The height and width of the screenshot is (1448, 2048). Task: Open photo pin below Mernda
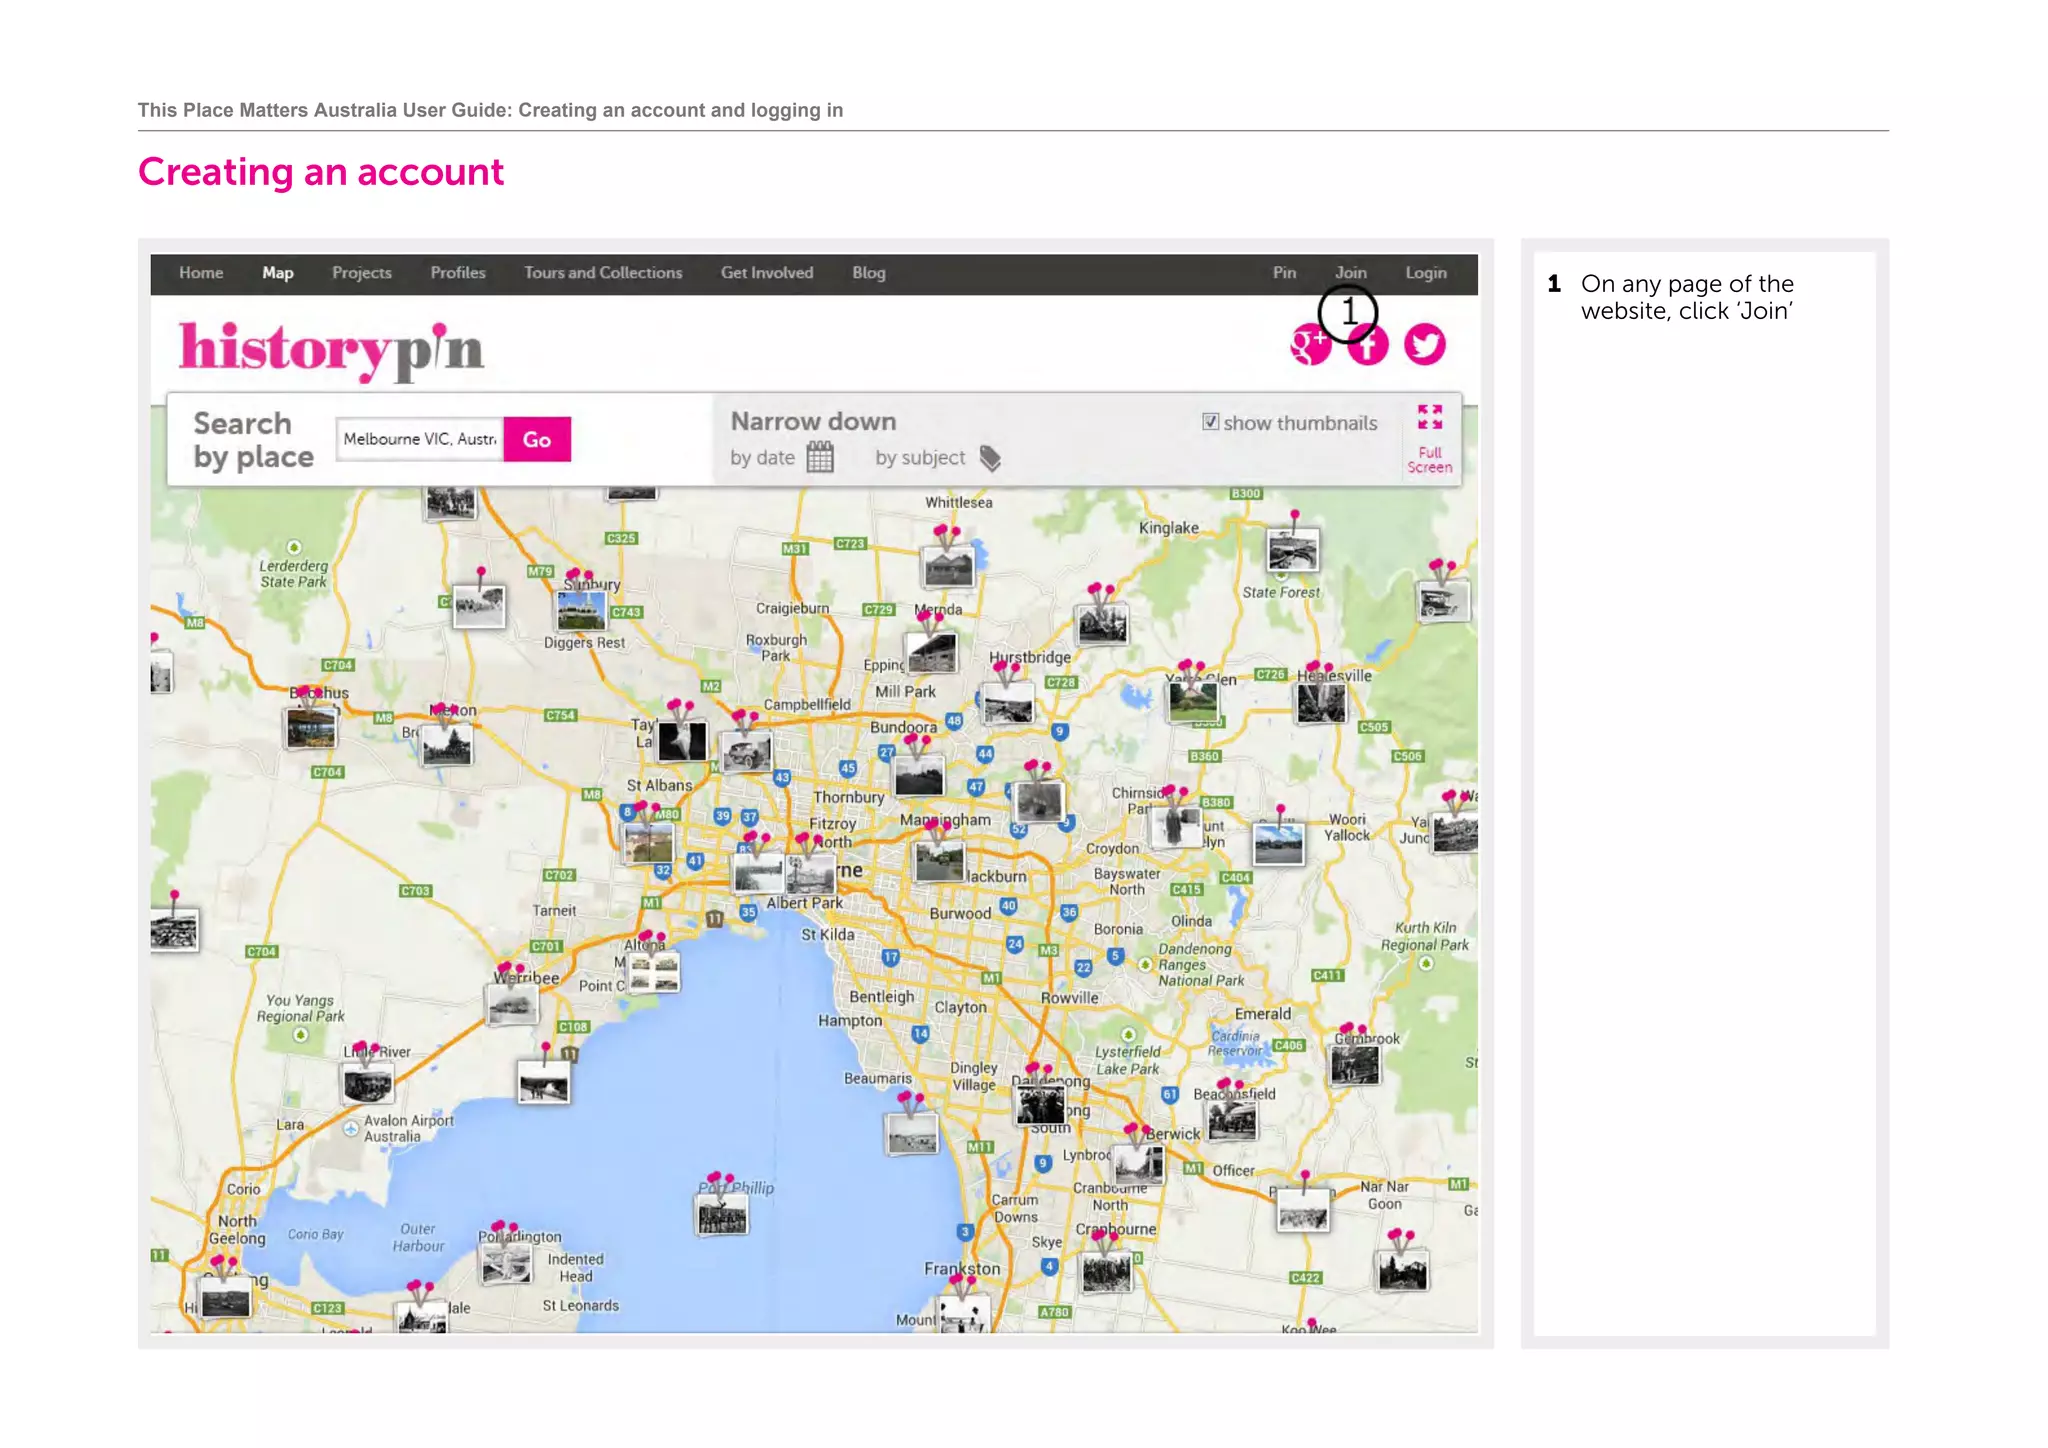[931, 653]
